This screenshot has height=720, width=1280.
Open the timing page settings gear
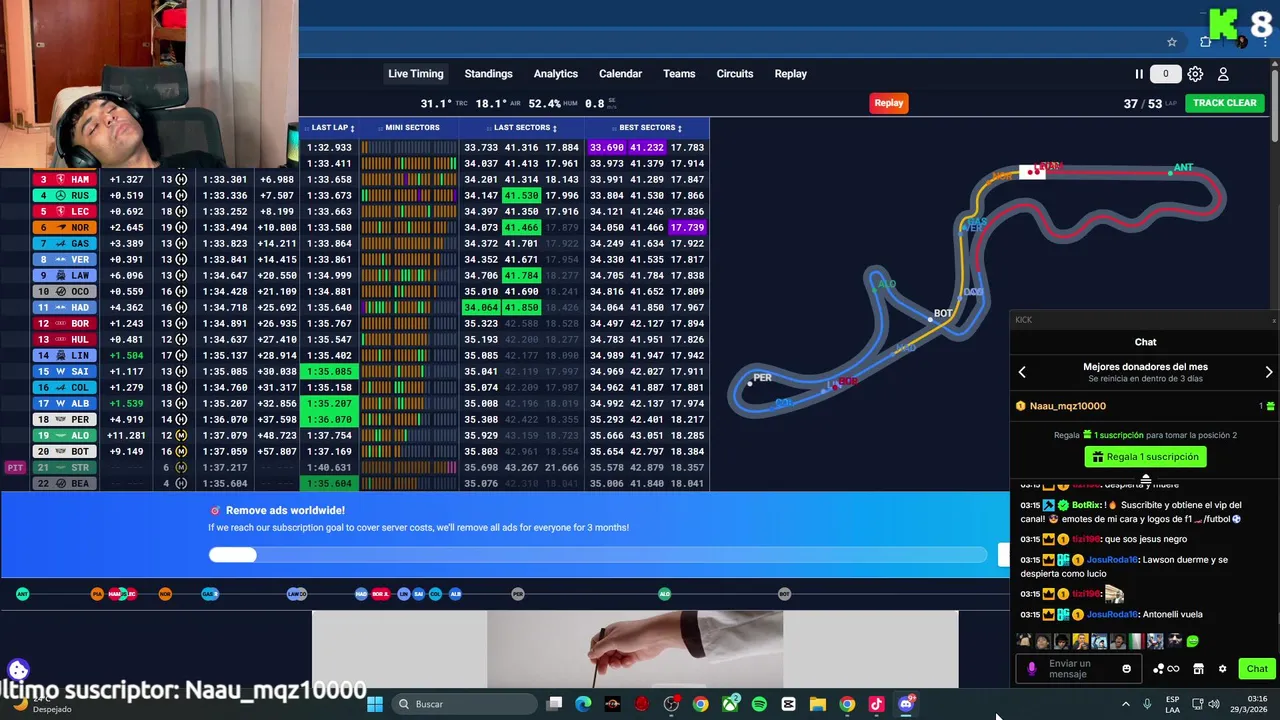point(1195,74)
